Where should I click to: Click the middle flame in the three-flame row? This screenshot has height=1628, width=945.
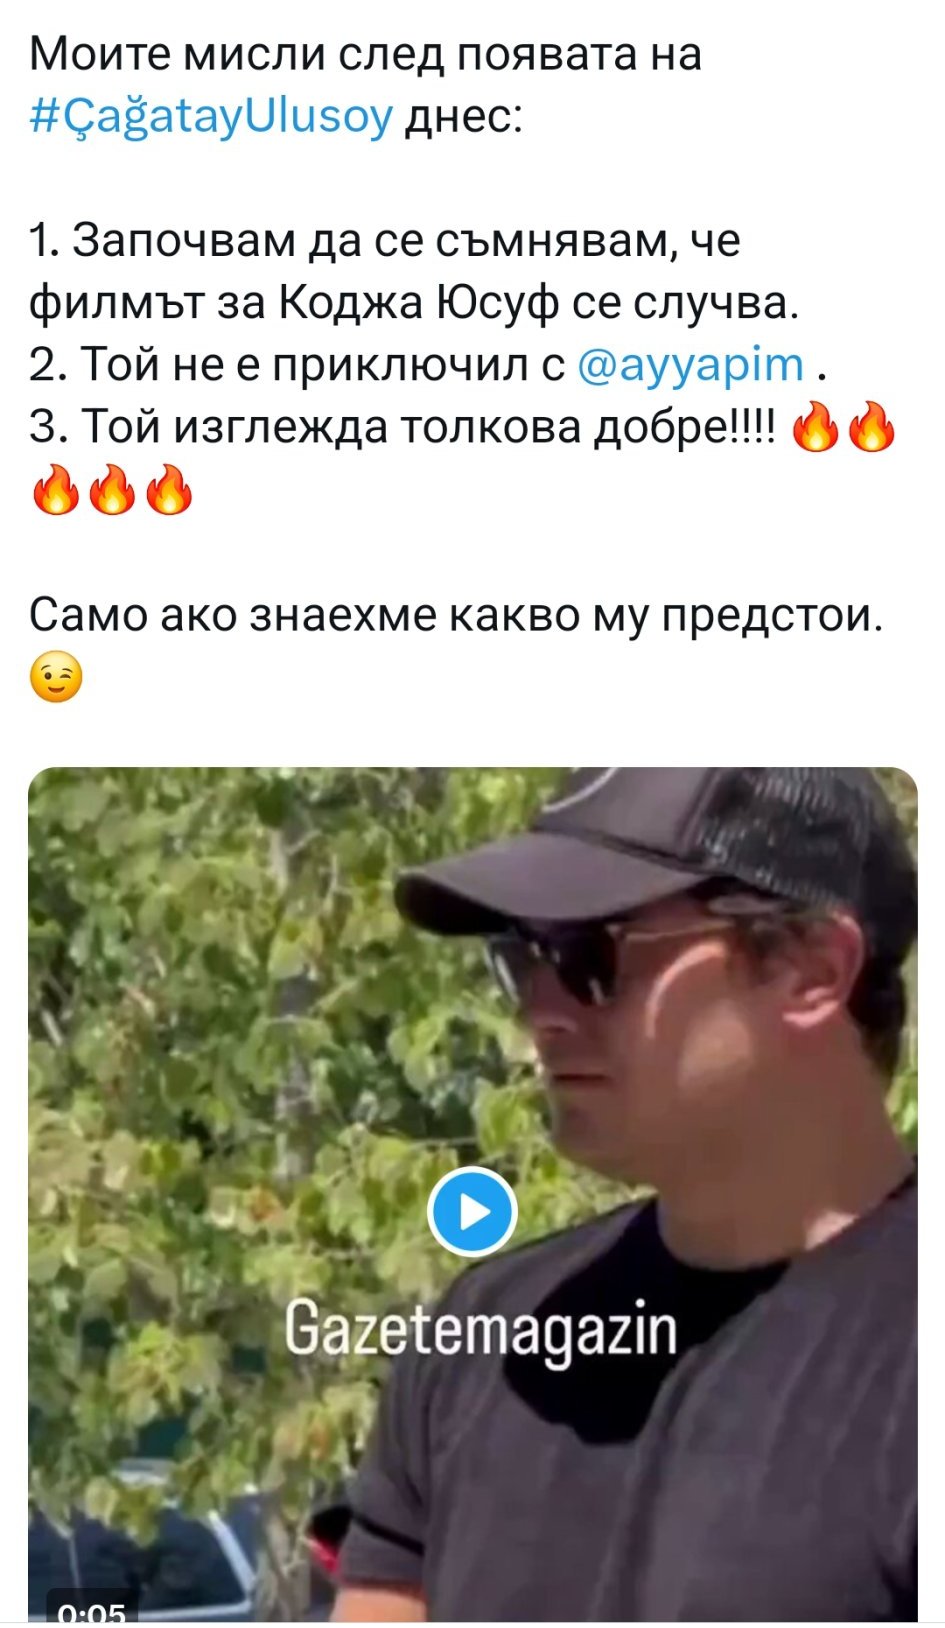(x=112, y=489)
